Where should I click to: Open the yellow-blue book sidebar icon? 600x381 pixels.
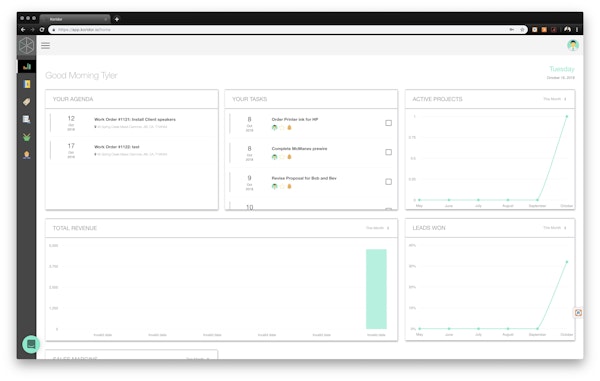pyautogui.click(x=27, y=84)
